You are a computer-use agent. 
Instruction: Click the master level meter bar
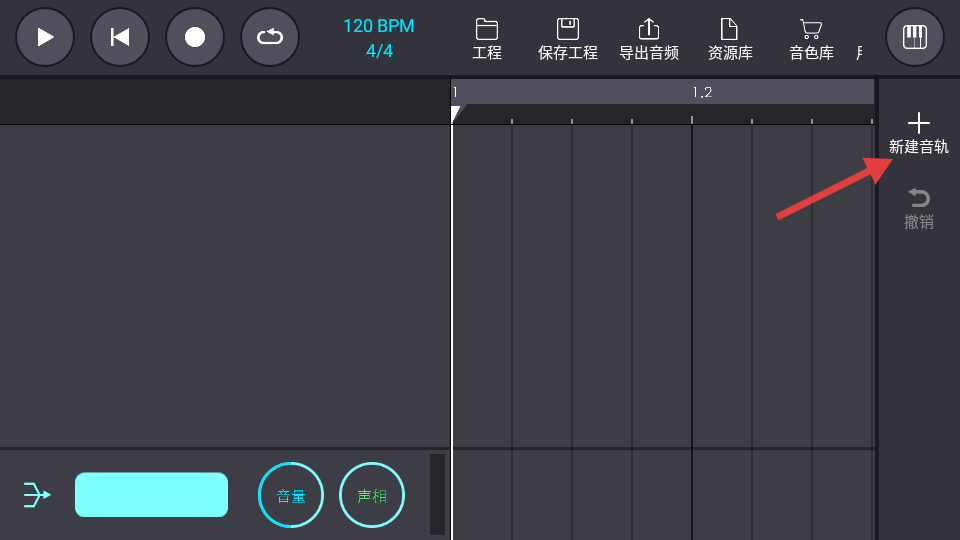437,494
